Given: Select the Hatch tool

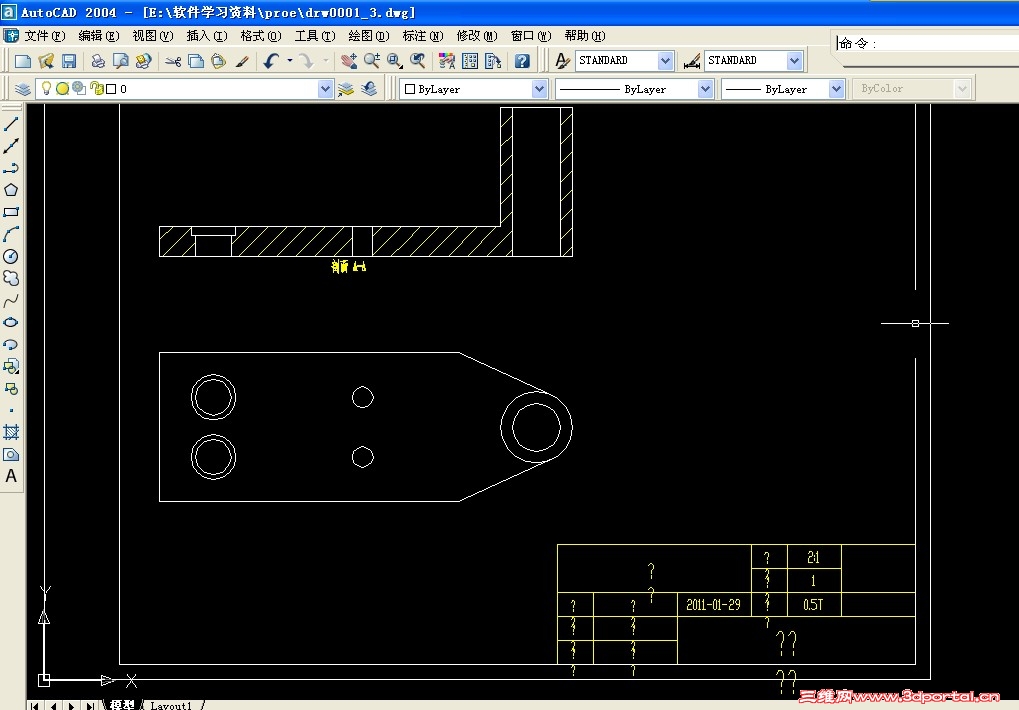Looking at the screenshot, I should (x=11, y=432).
